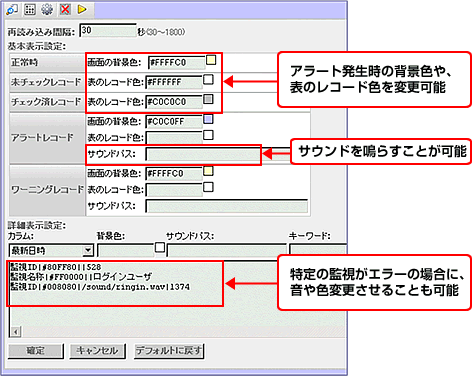The width and height of the screenshot is (472, 376).
Task: Click the キーワード input field
Action: pos(318,250)
